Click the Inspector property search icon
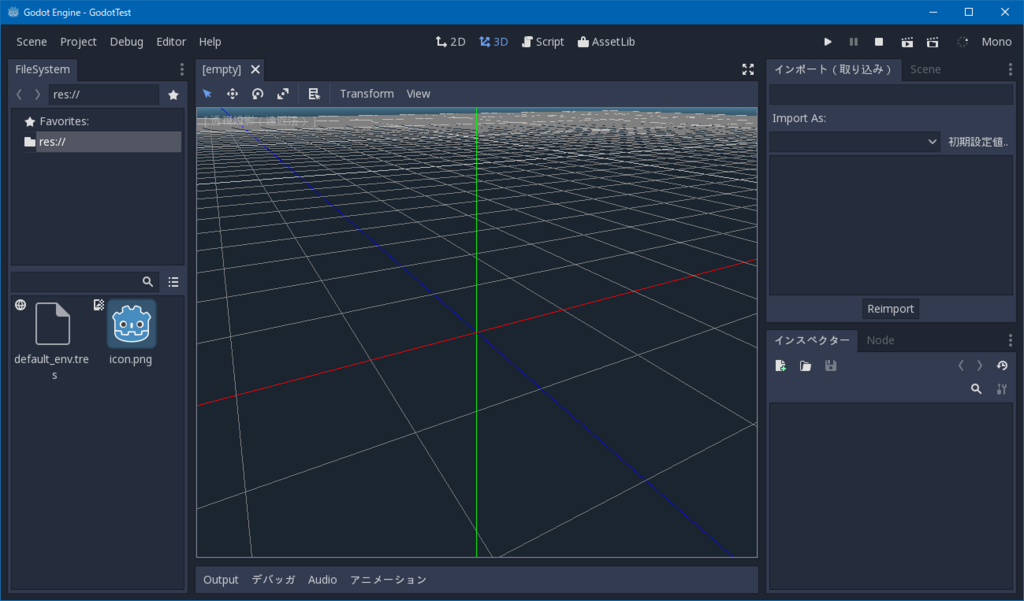The height and width of the screenshot is (601, 1024). tap(976, 389)
